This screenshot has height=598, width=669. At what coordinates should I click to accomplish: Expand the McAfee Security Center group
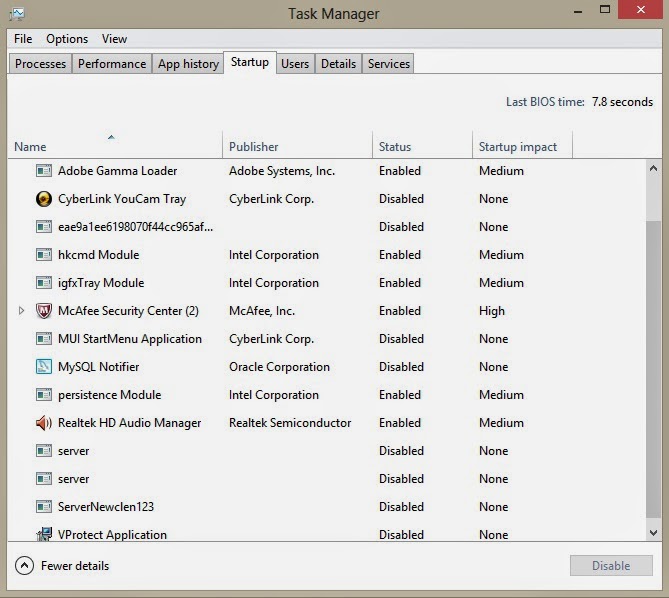21,311
